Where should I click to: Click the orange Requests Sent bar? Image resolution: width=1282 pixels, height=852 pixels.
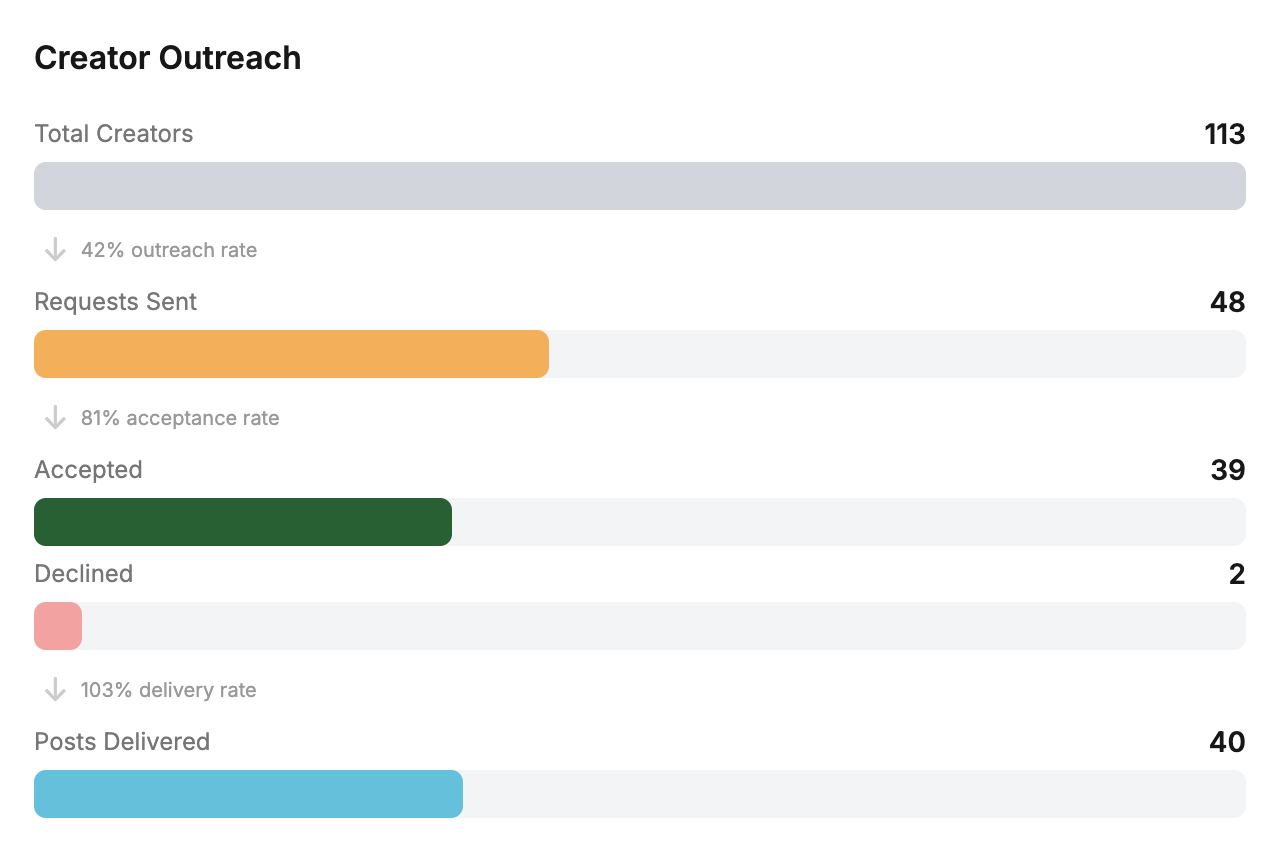[x=291, y=354]
